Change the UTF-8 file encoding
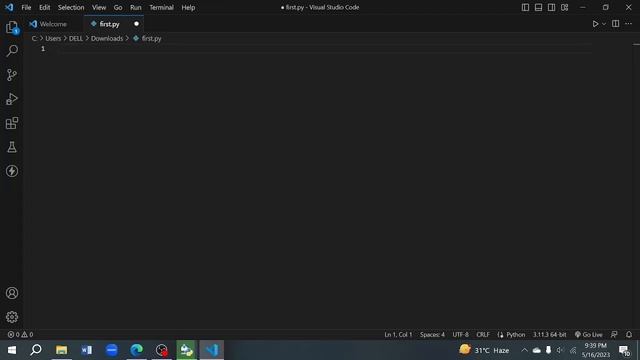Image resolution: width=640 pixels, height=360 pixels. [x=460, y=335]
